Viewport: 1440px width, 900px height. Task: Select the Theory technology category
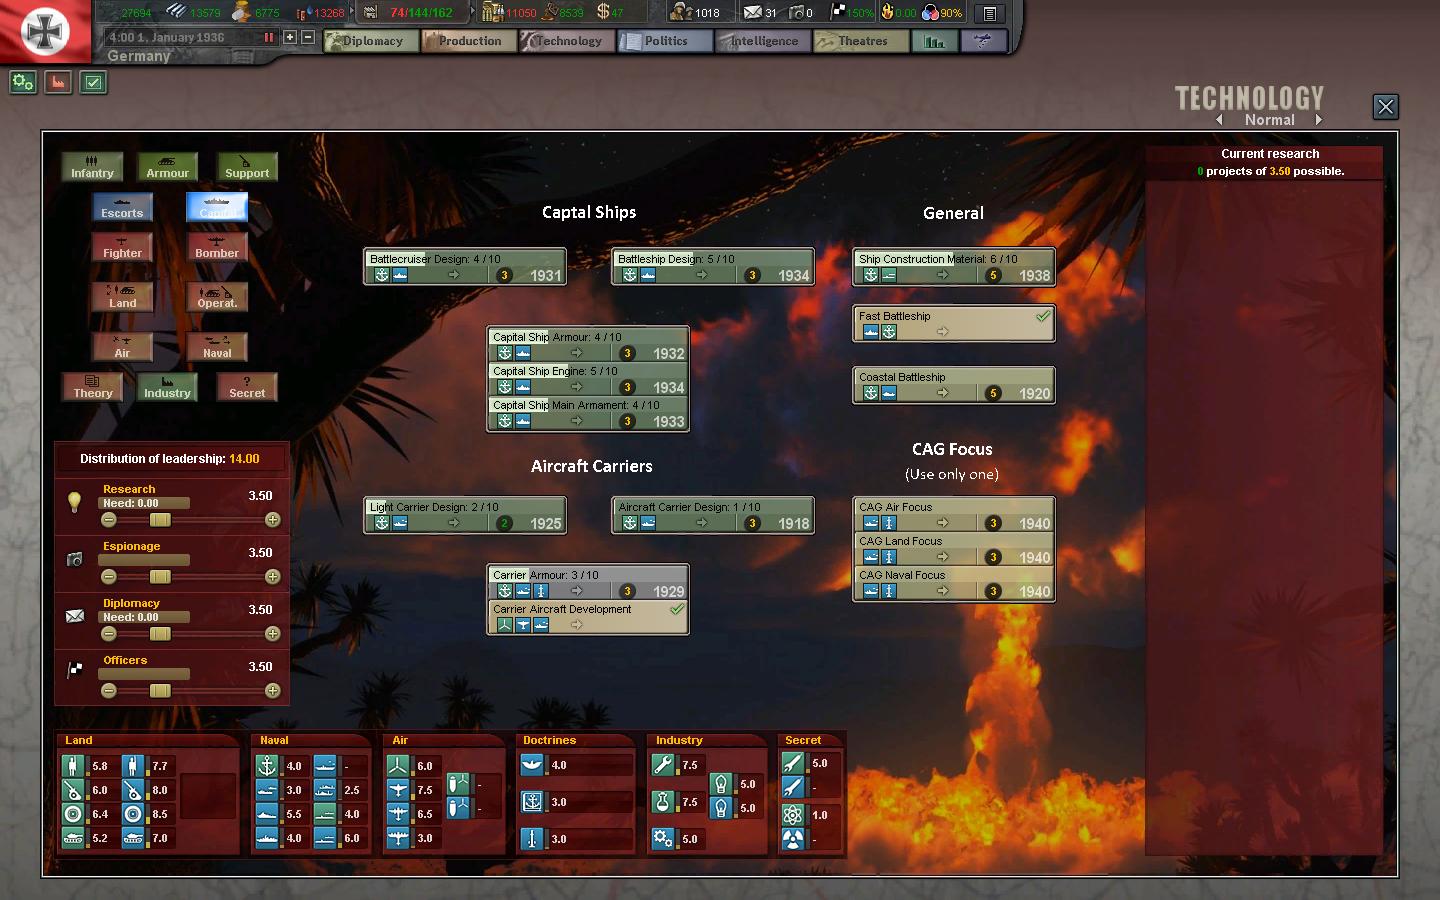click(92, 387)
